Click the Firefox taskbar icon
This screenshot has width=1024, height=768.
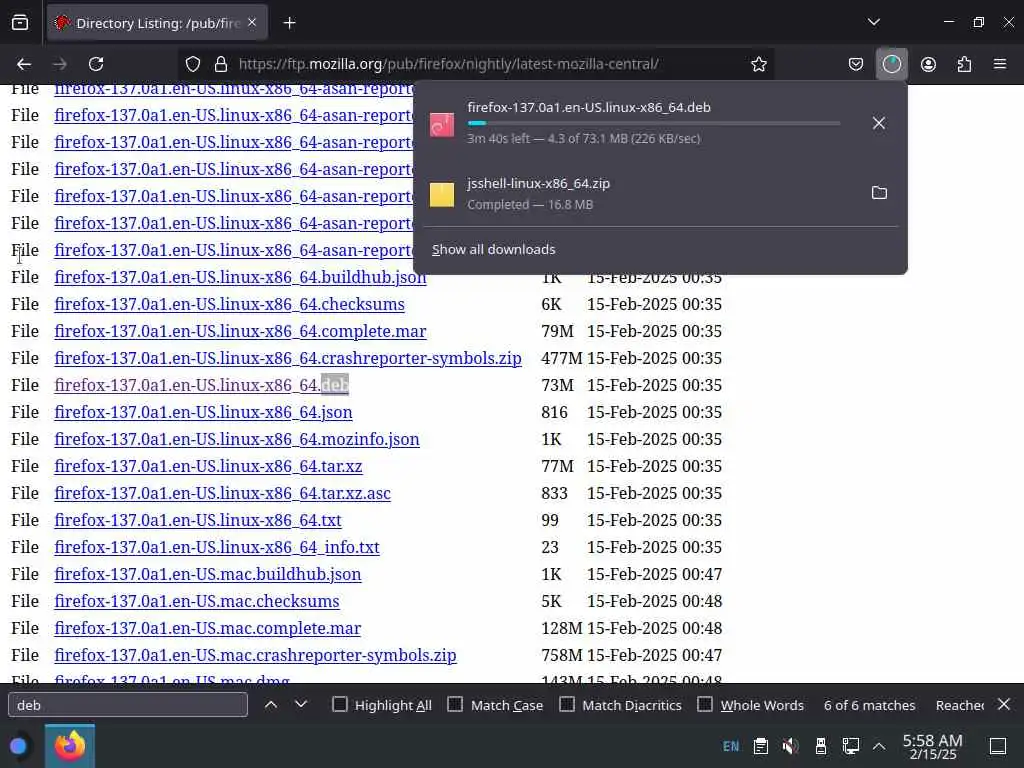(x=70, y=746)
